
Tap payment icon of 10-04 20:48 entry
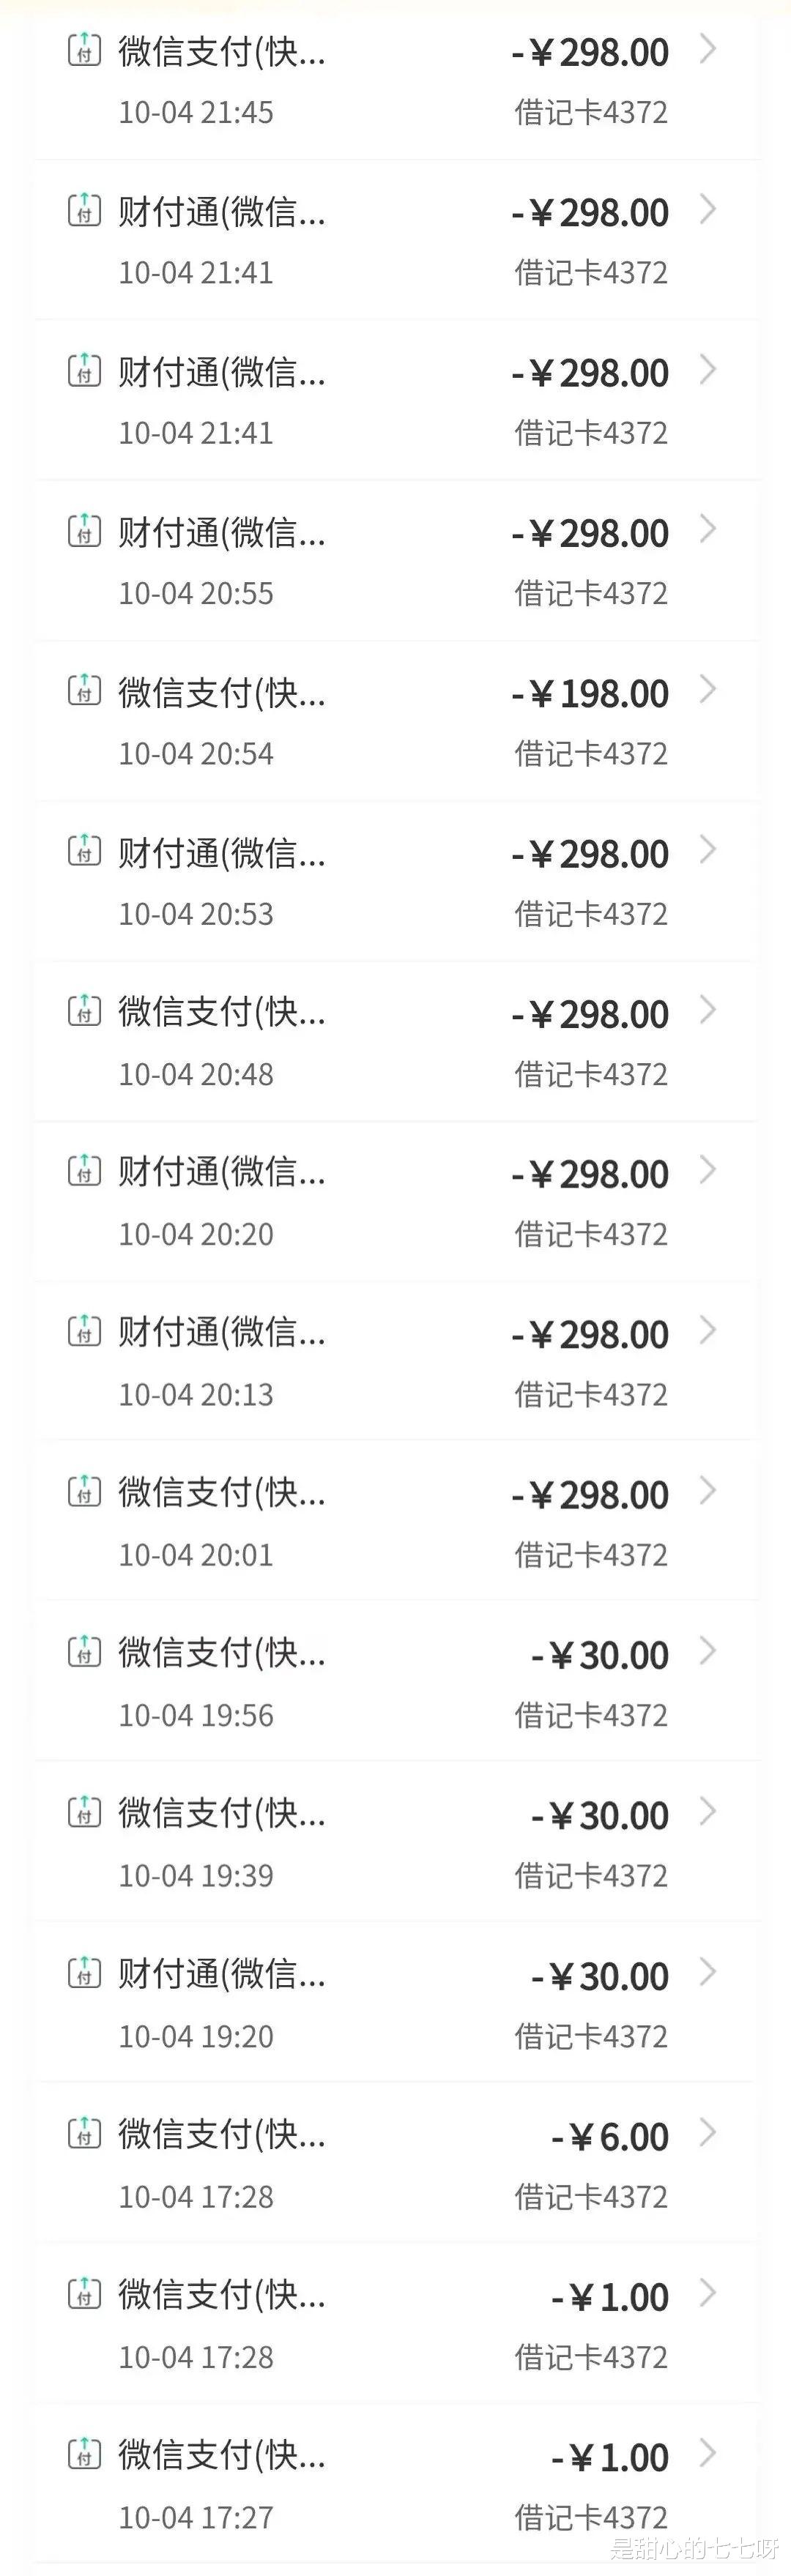pyautogui.click(x=84, y=1011)
